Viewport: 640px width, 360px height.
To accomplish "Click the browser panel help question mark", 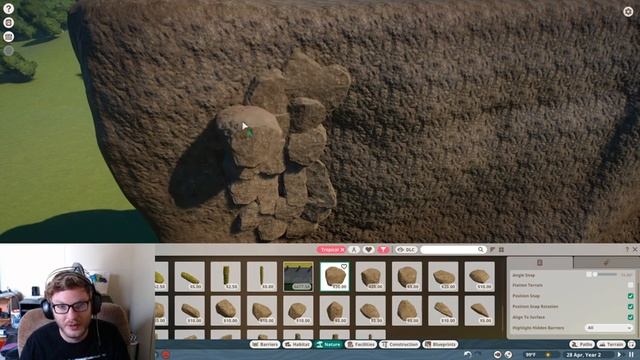I will [627, 249].
